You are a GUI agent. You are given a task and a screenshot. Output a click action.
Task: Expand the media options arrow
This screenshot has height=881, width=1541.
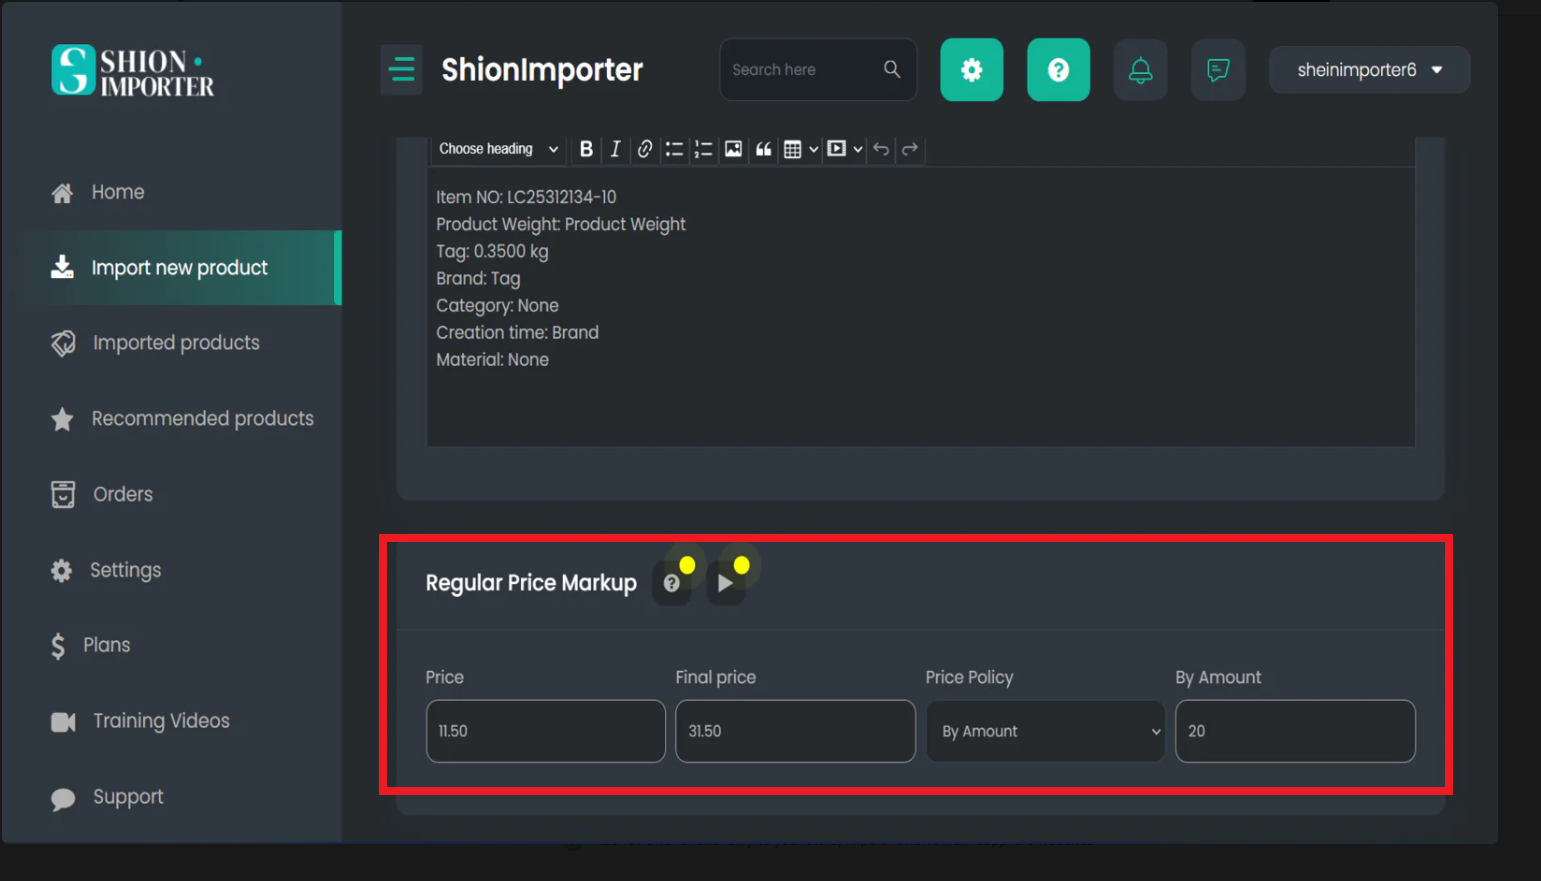(x=858, y=149)
